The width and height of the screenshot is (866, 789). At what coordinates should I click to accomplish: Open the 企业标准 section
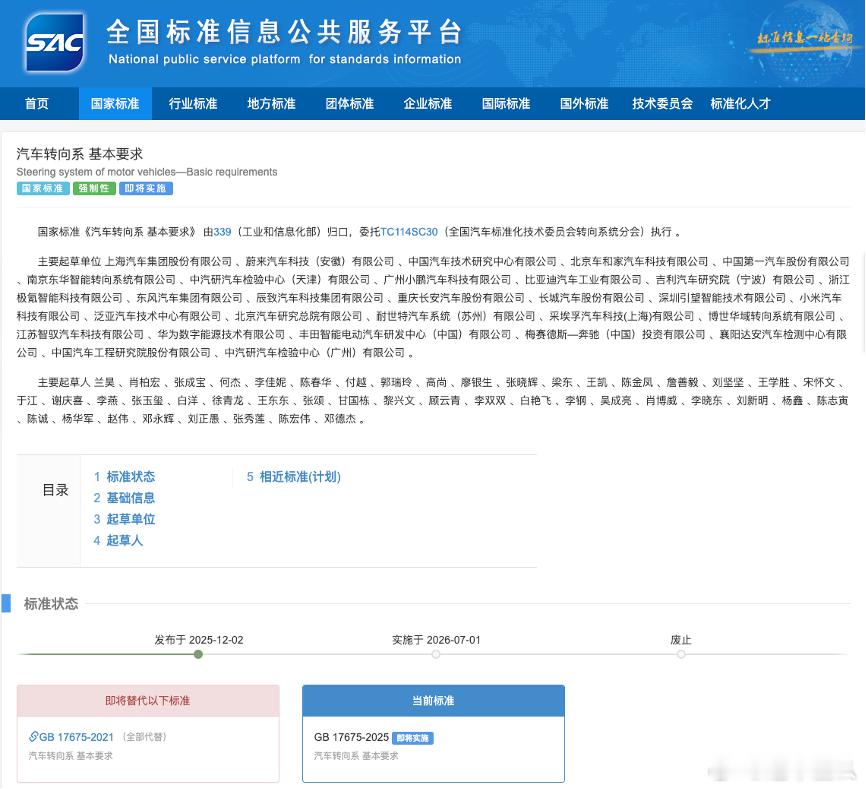click(x=428, y=103)
